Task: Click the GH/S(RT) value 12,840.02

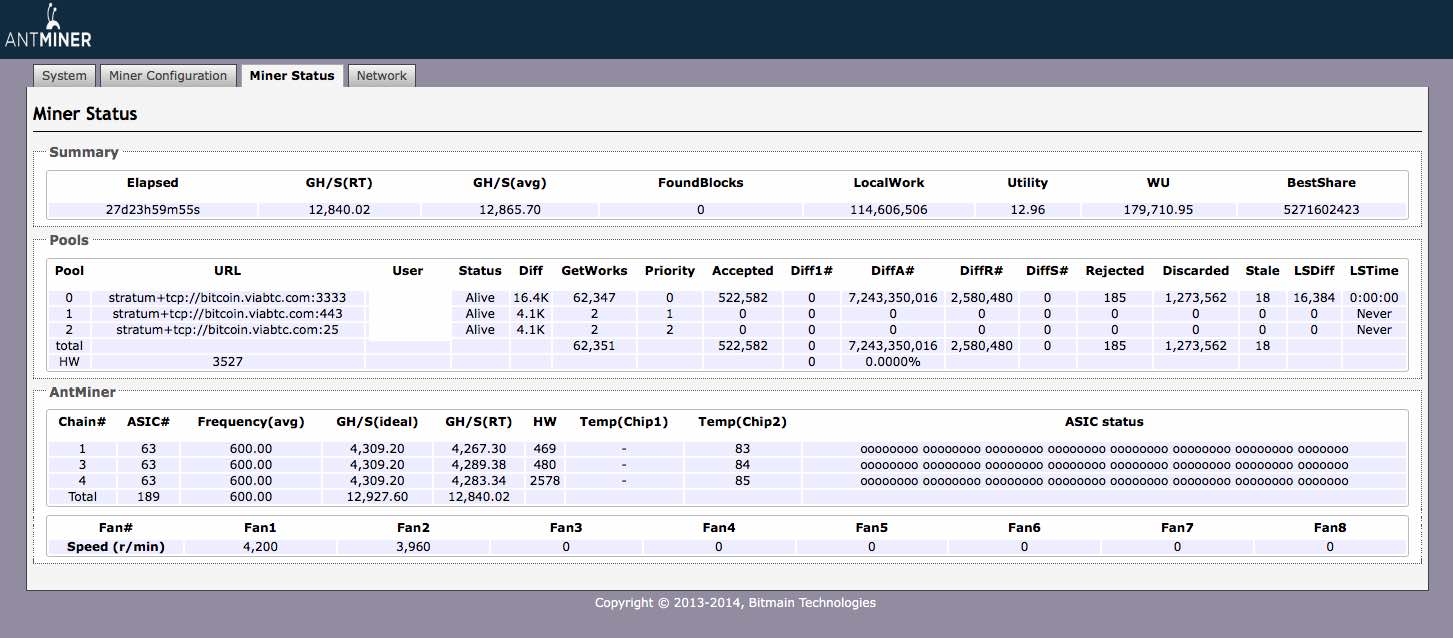Action: (339, 210)
